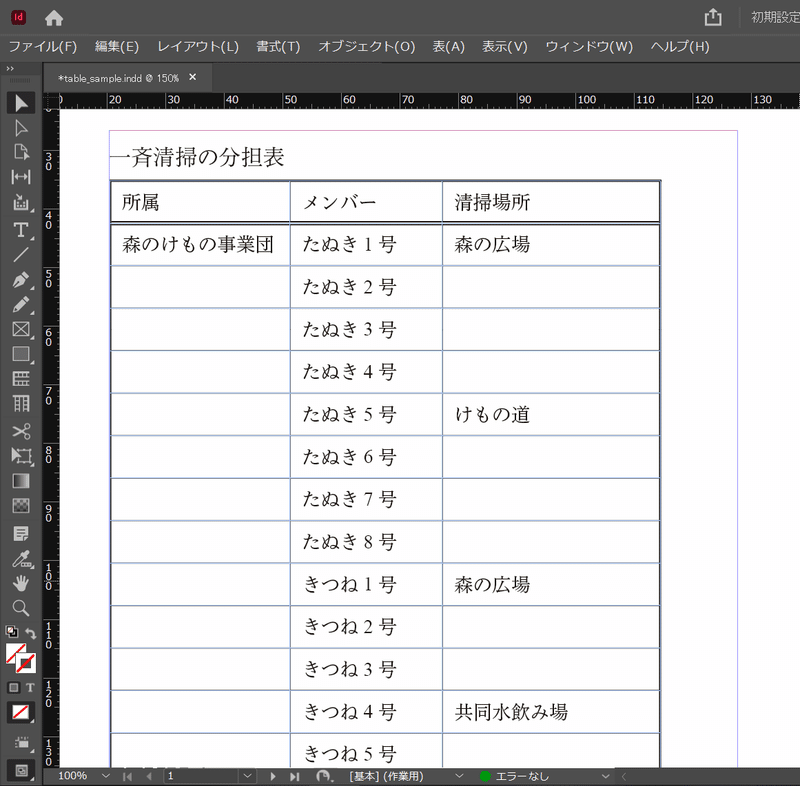This screenshot has width=800, height=786.
Task: Select the Pen tool
Action: pos(21,280)
